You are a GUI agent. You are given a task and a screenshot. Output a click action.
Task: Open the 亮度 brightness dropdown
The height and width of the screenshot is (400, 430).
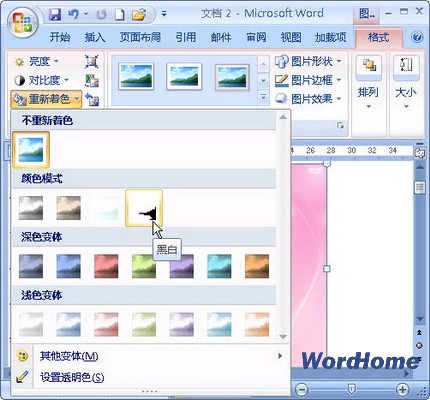coord(37,61)
